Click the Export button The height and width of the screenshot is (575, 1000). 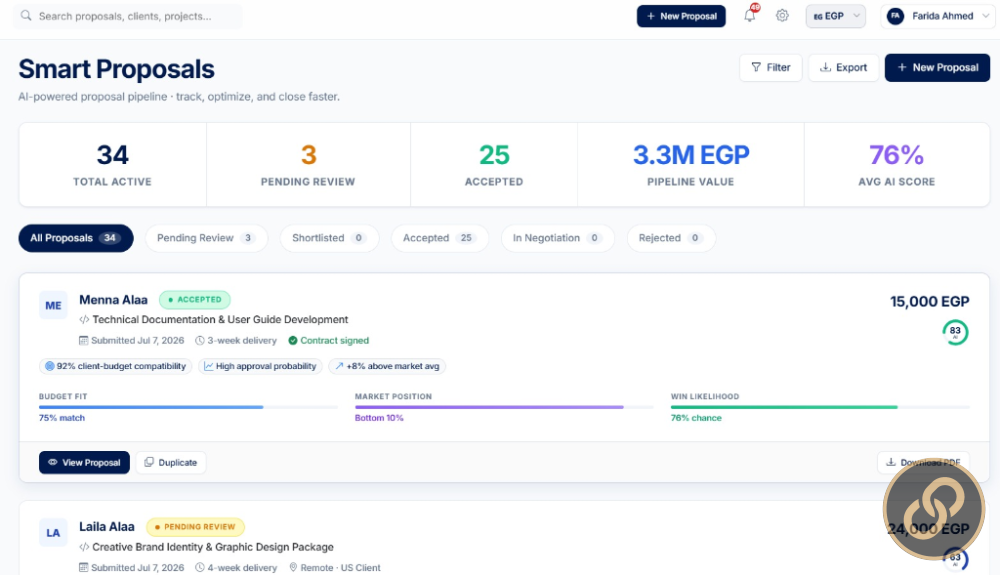click(843, 68)
